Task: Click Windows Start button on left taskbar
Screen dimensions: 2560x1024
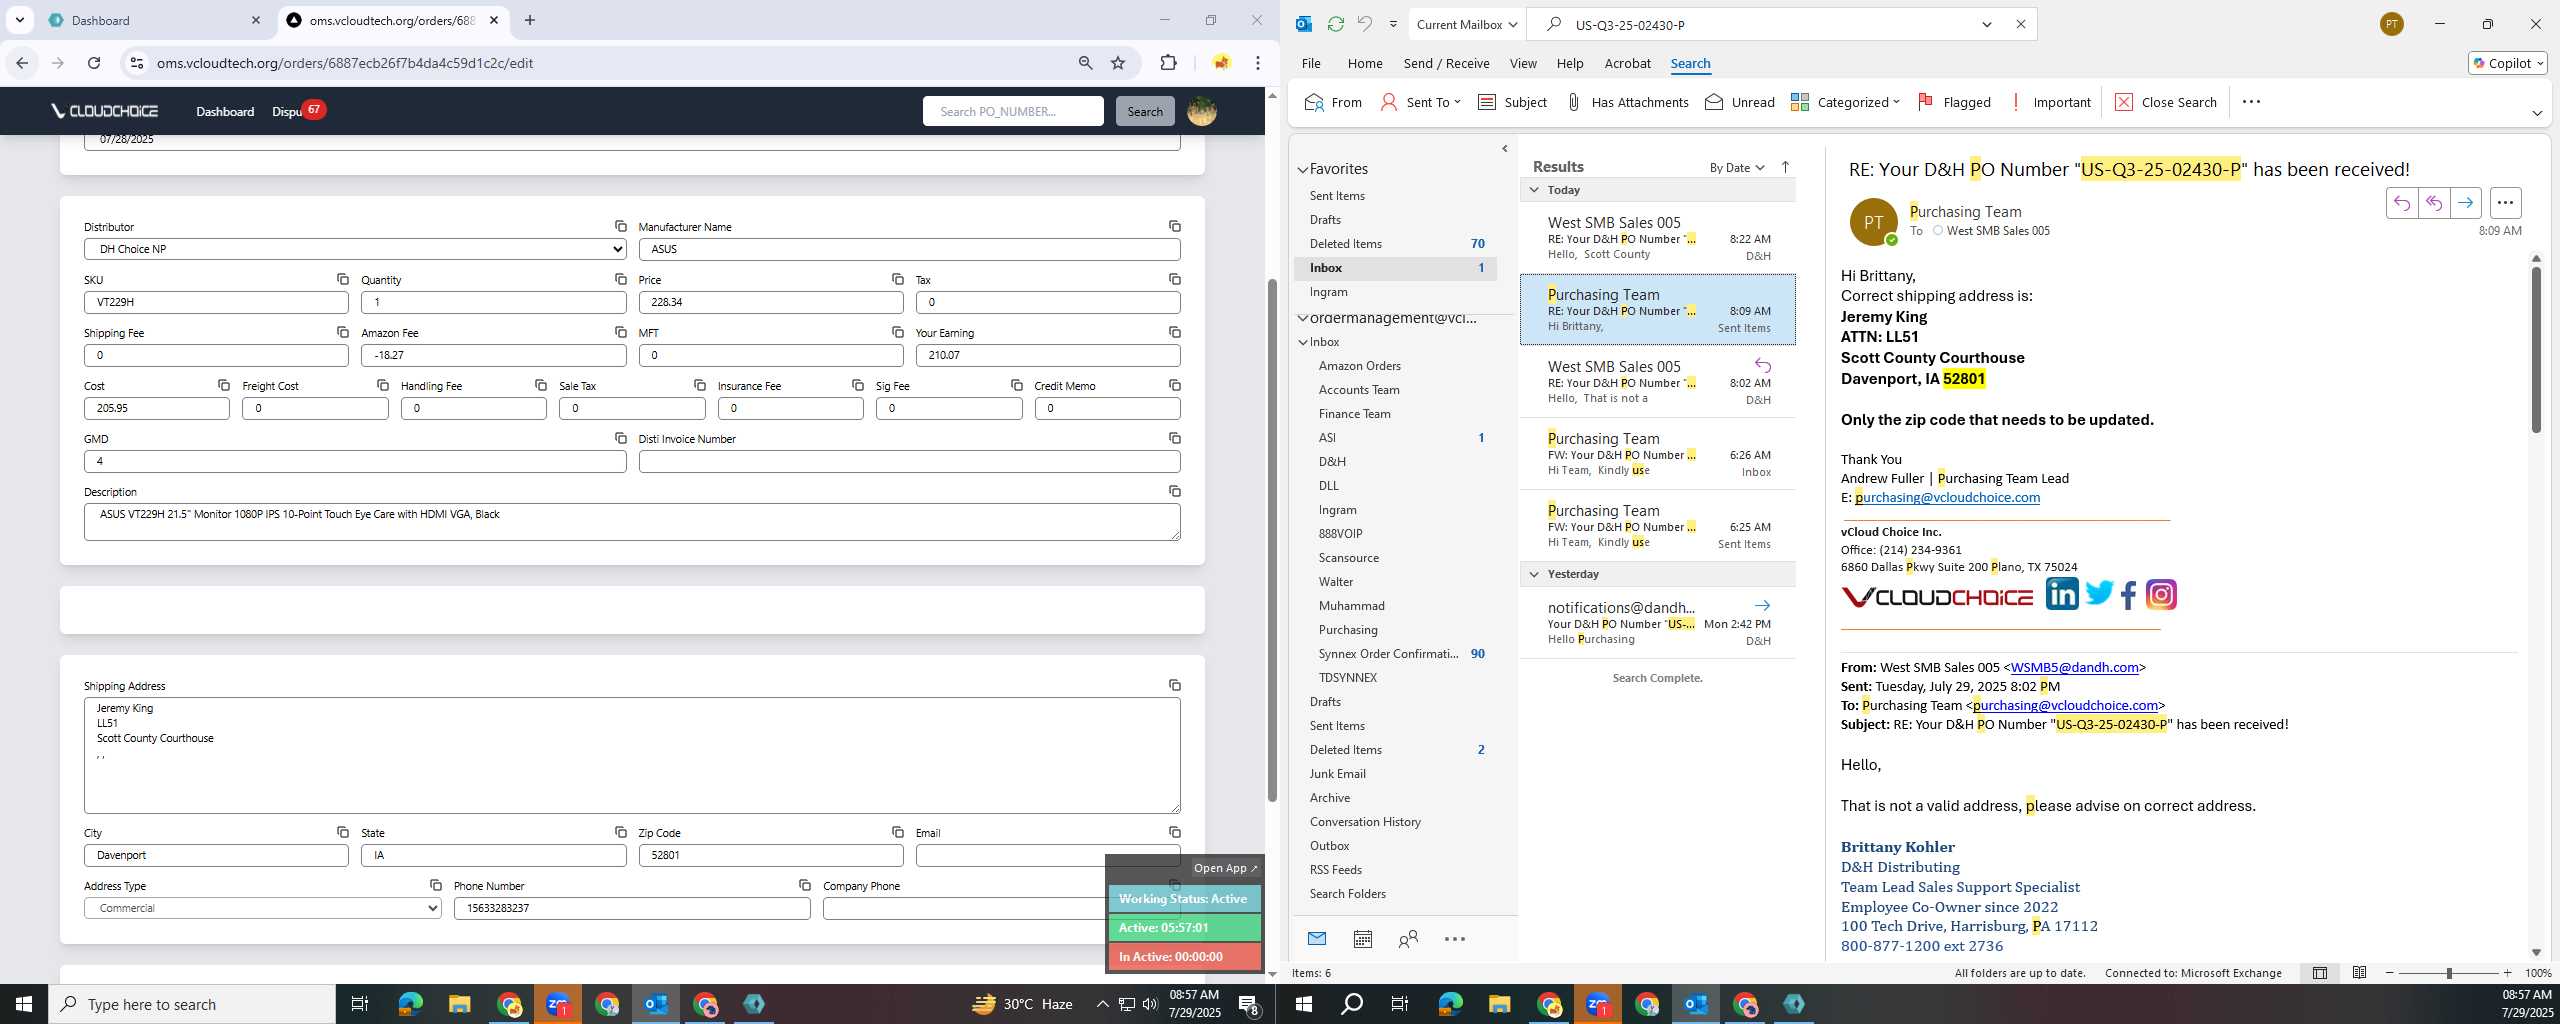Action: click(24, 1004)
